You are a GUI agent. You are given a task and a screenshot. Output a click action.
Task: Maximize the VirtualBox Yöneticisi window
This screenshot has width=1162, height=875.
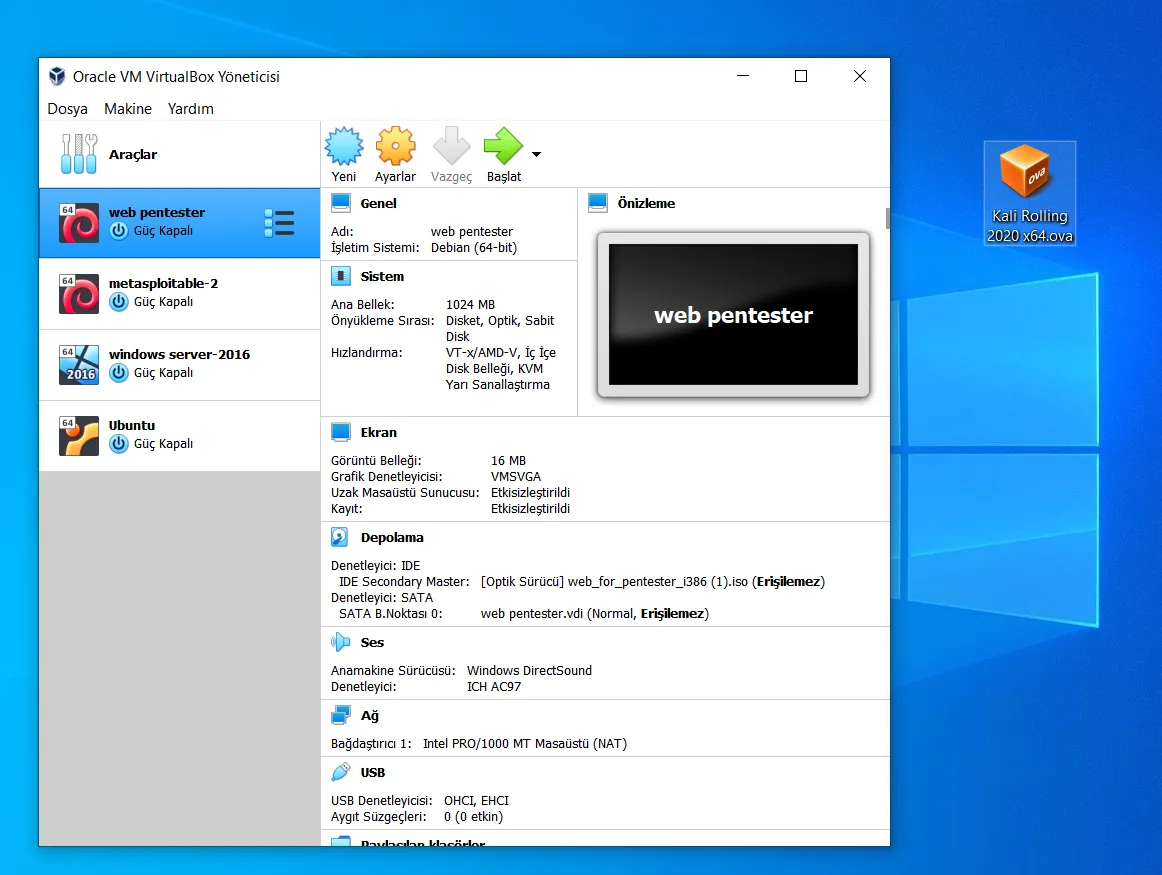pyautogui.click(x=801, y=76)
